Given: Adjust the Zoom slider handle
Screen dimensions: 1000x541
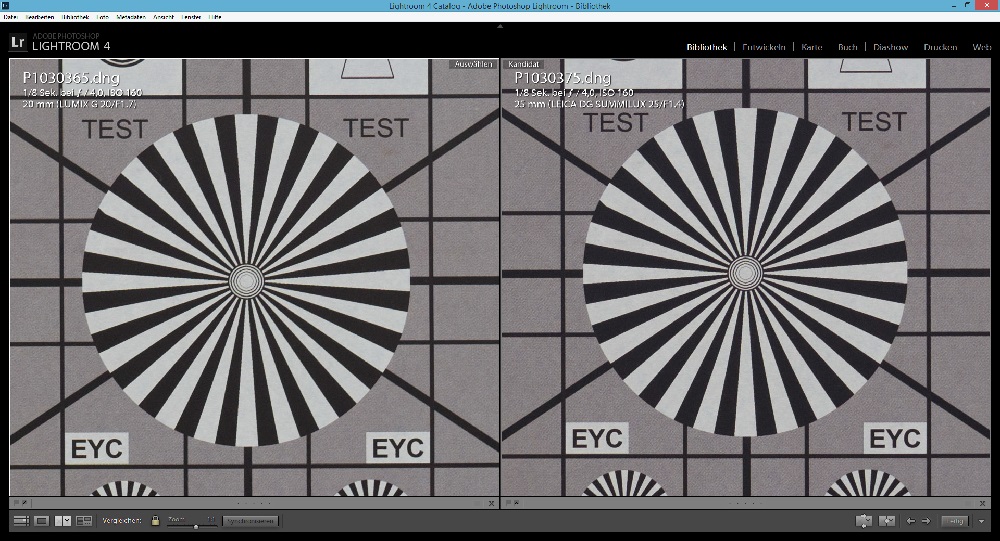Looking at the screenshot, I should tap(195, 525).
